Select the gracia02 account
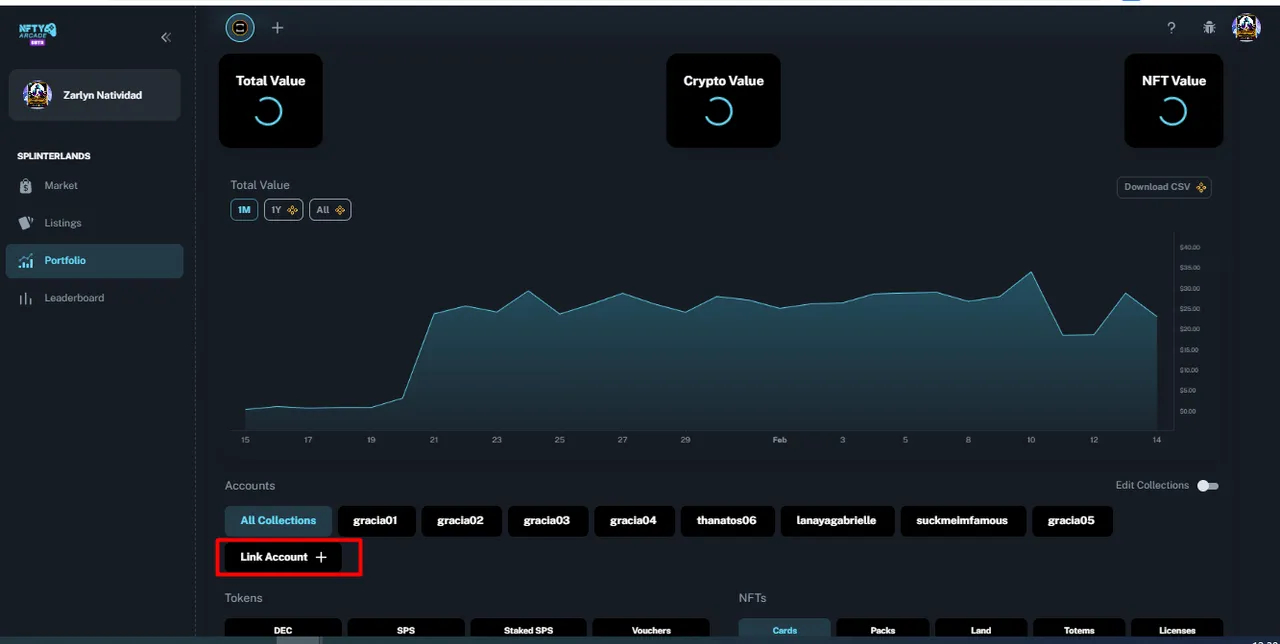The width and height of the screenshot is (1280, 644). [460, 521]
